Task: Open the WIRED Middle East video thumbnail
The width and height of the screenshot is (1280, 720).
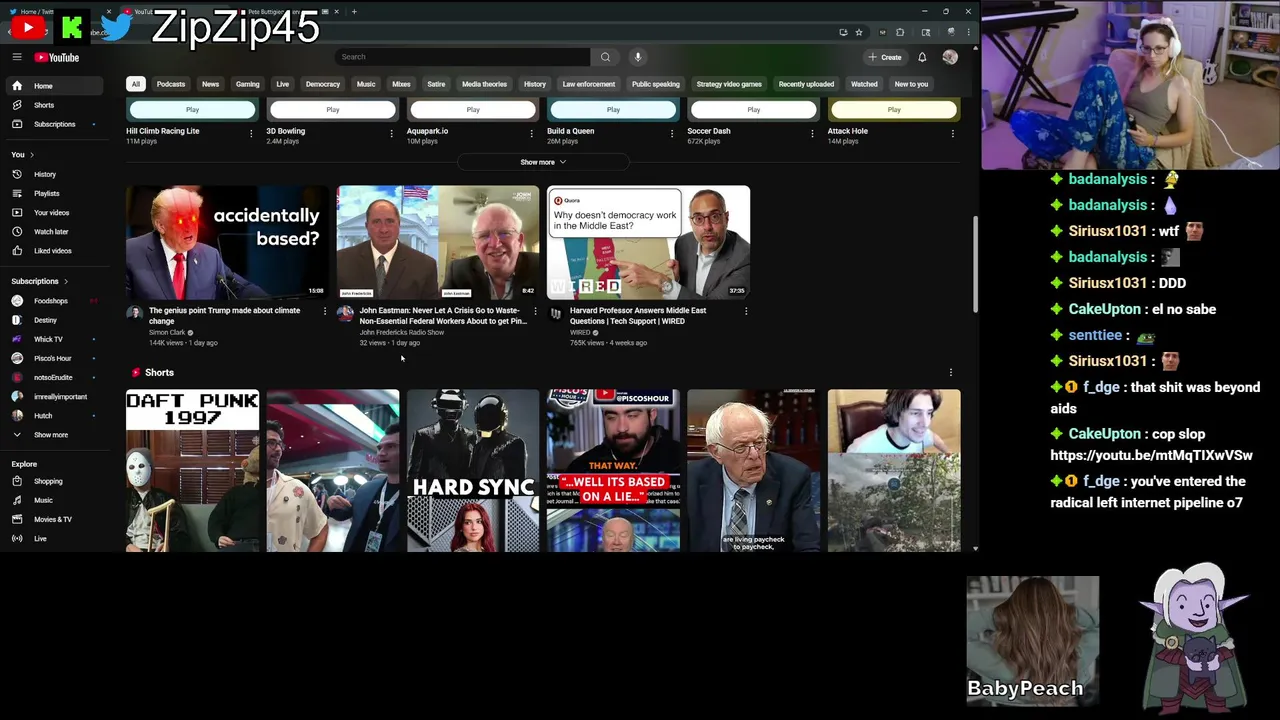Action: [x=648, y=242]
